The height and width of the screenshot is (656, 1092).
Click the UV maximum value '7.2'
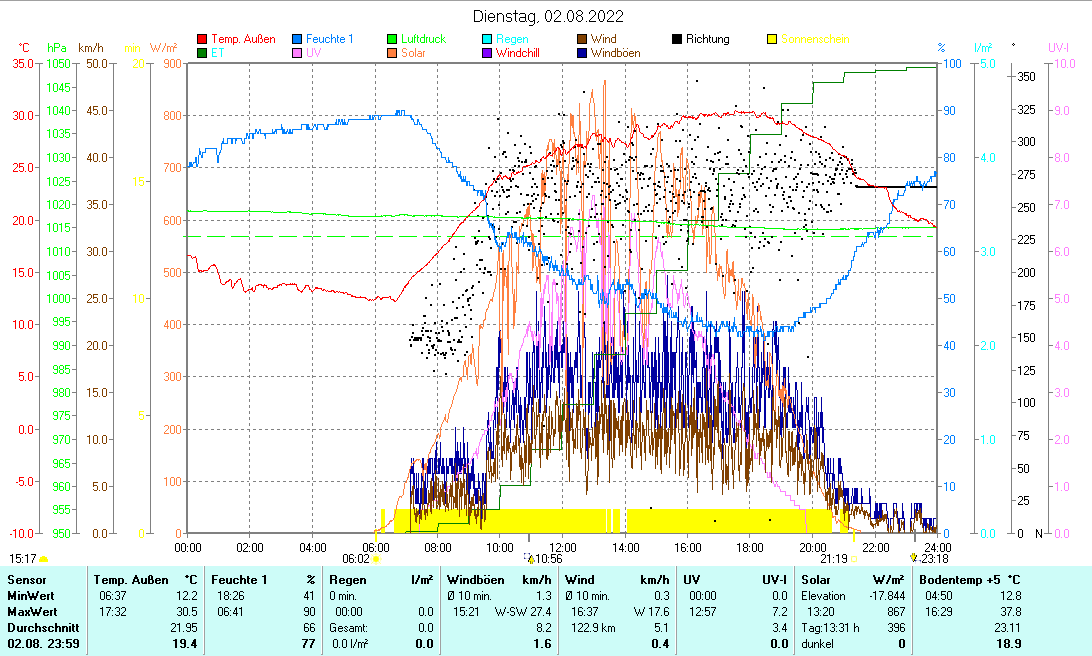click(780, 612)
